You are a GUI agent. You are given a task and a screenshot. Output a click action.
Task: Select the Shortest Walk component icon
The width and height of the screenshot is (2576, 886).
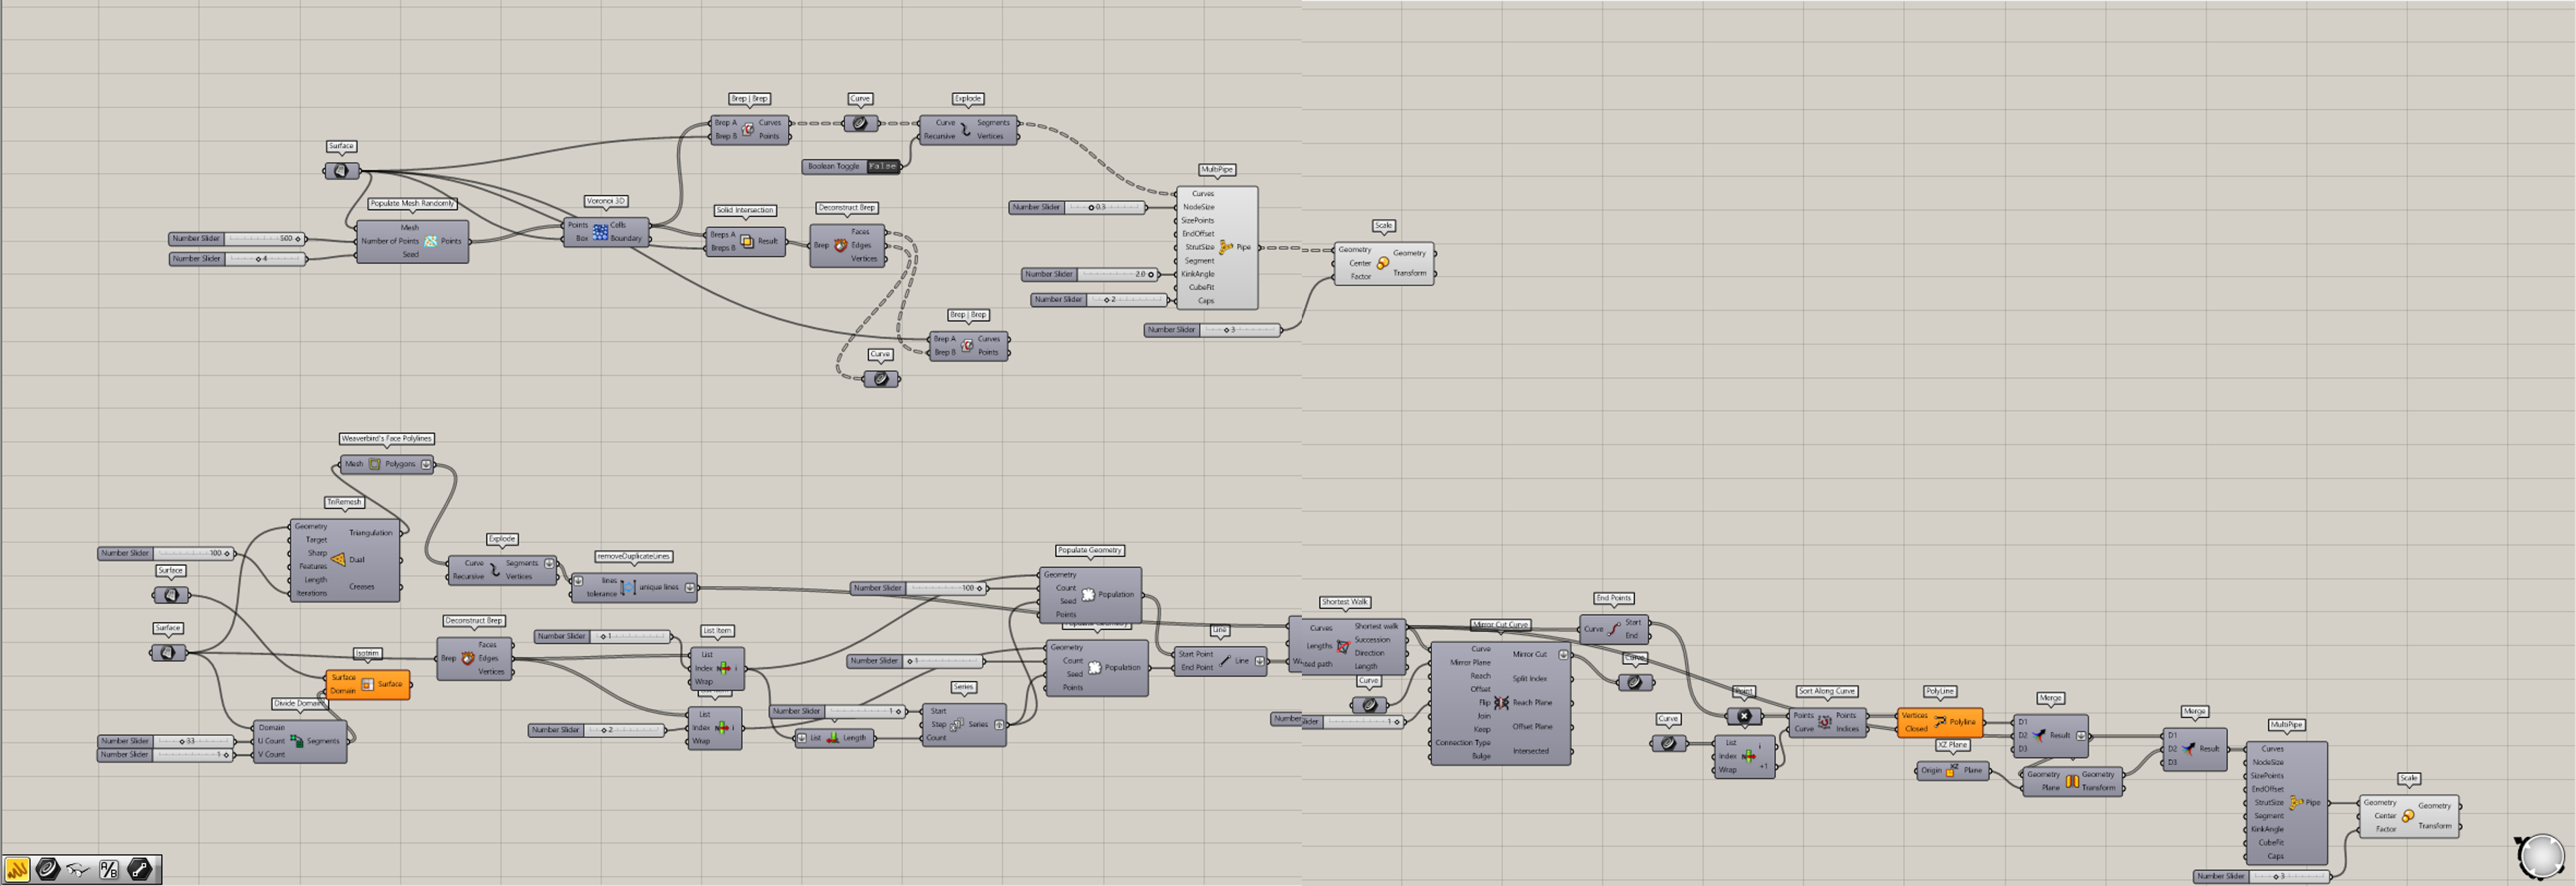point(1343,646)
